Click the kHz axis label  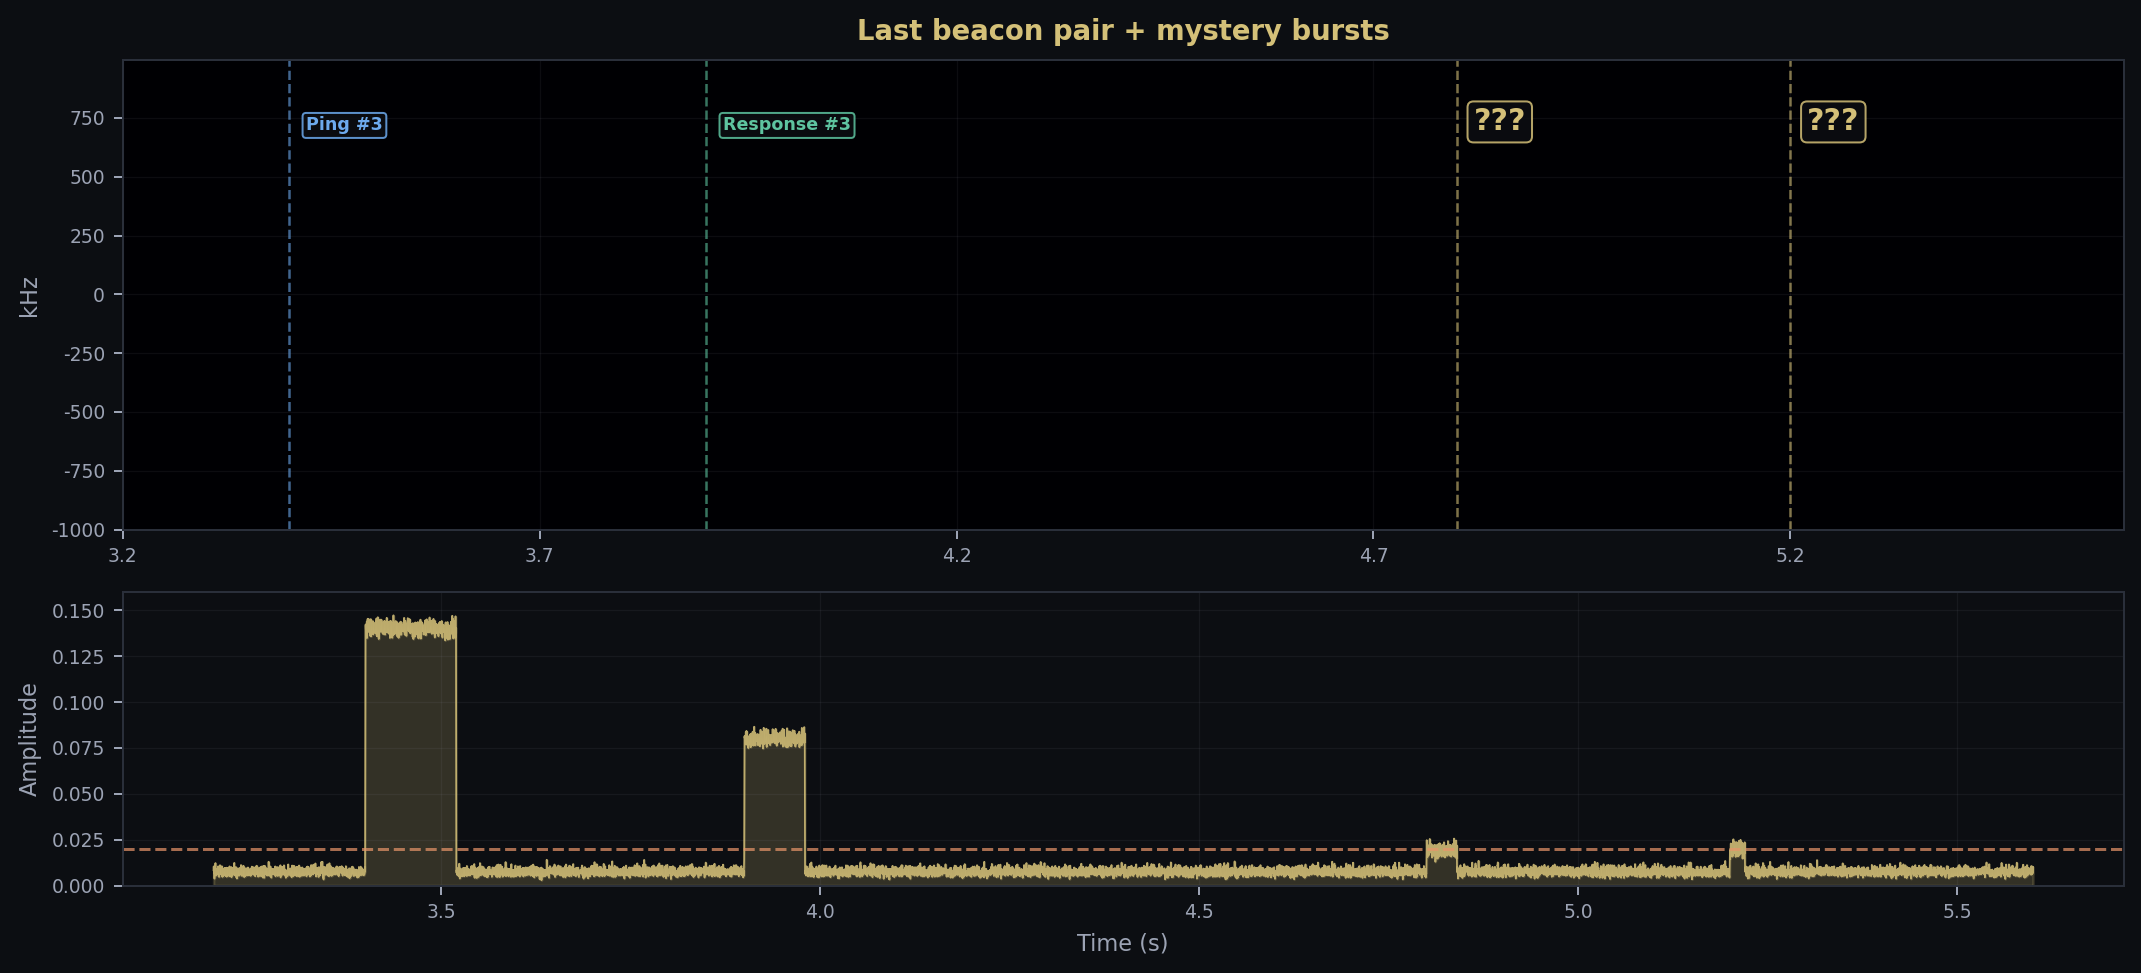click(x=30, y=294)
